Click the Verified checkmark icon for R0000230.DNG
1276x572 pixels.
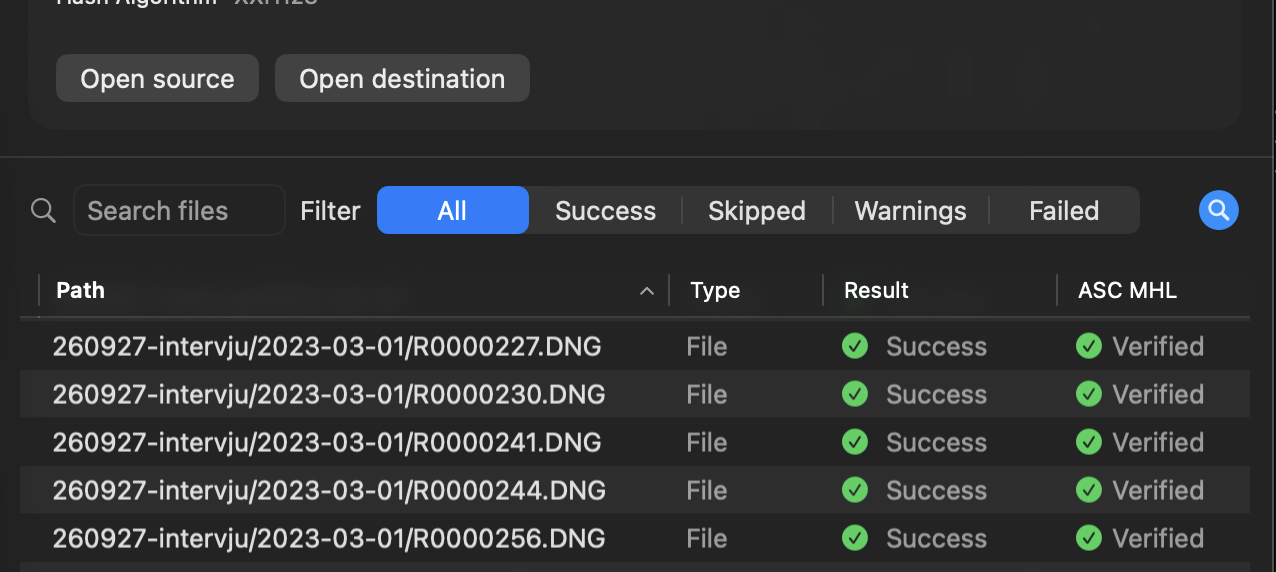click(1089, 394)
